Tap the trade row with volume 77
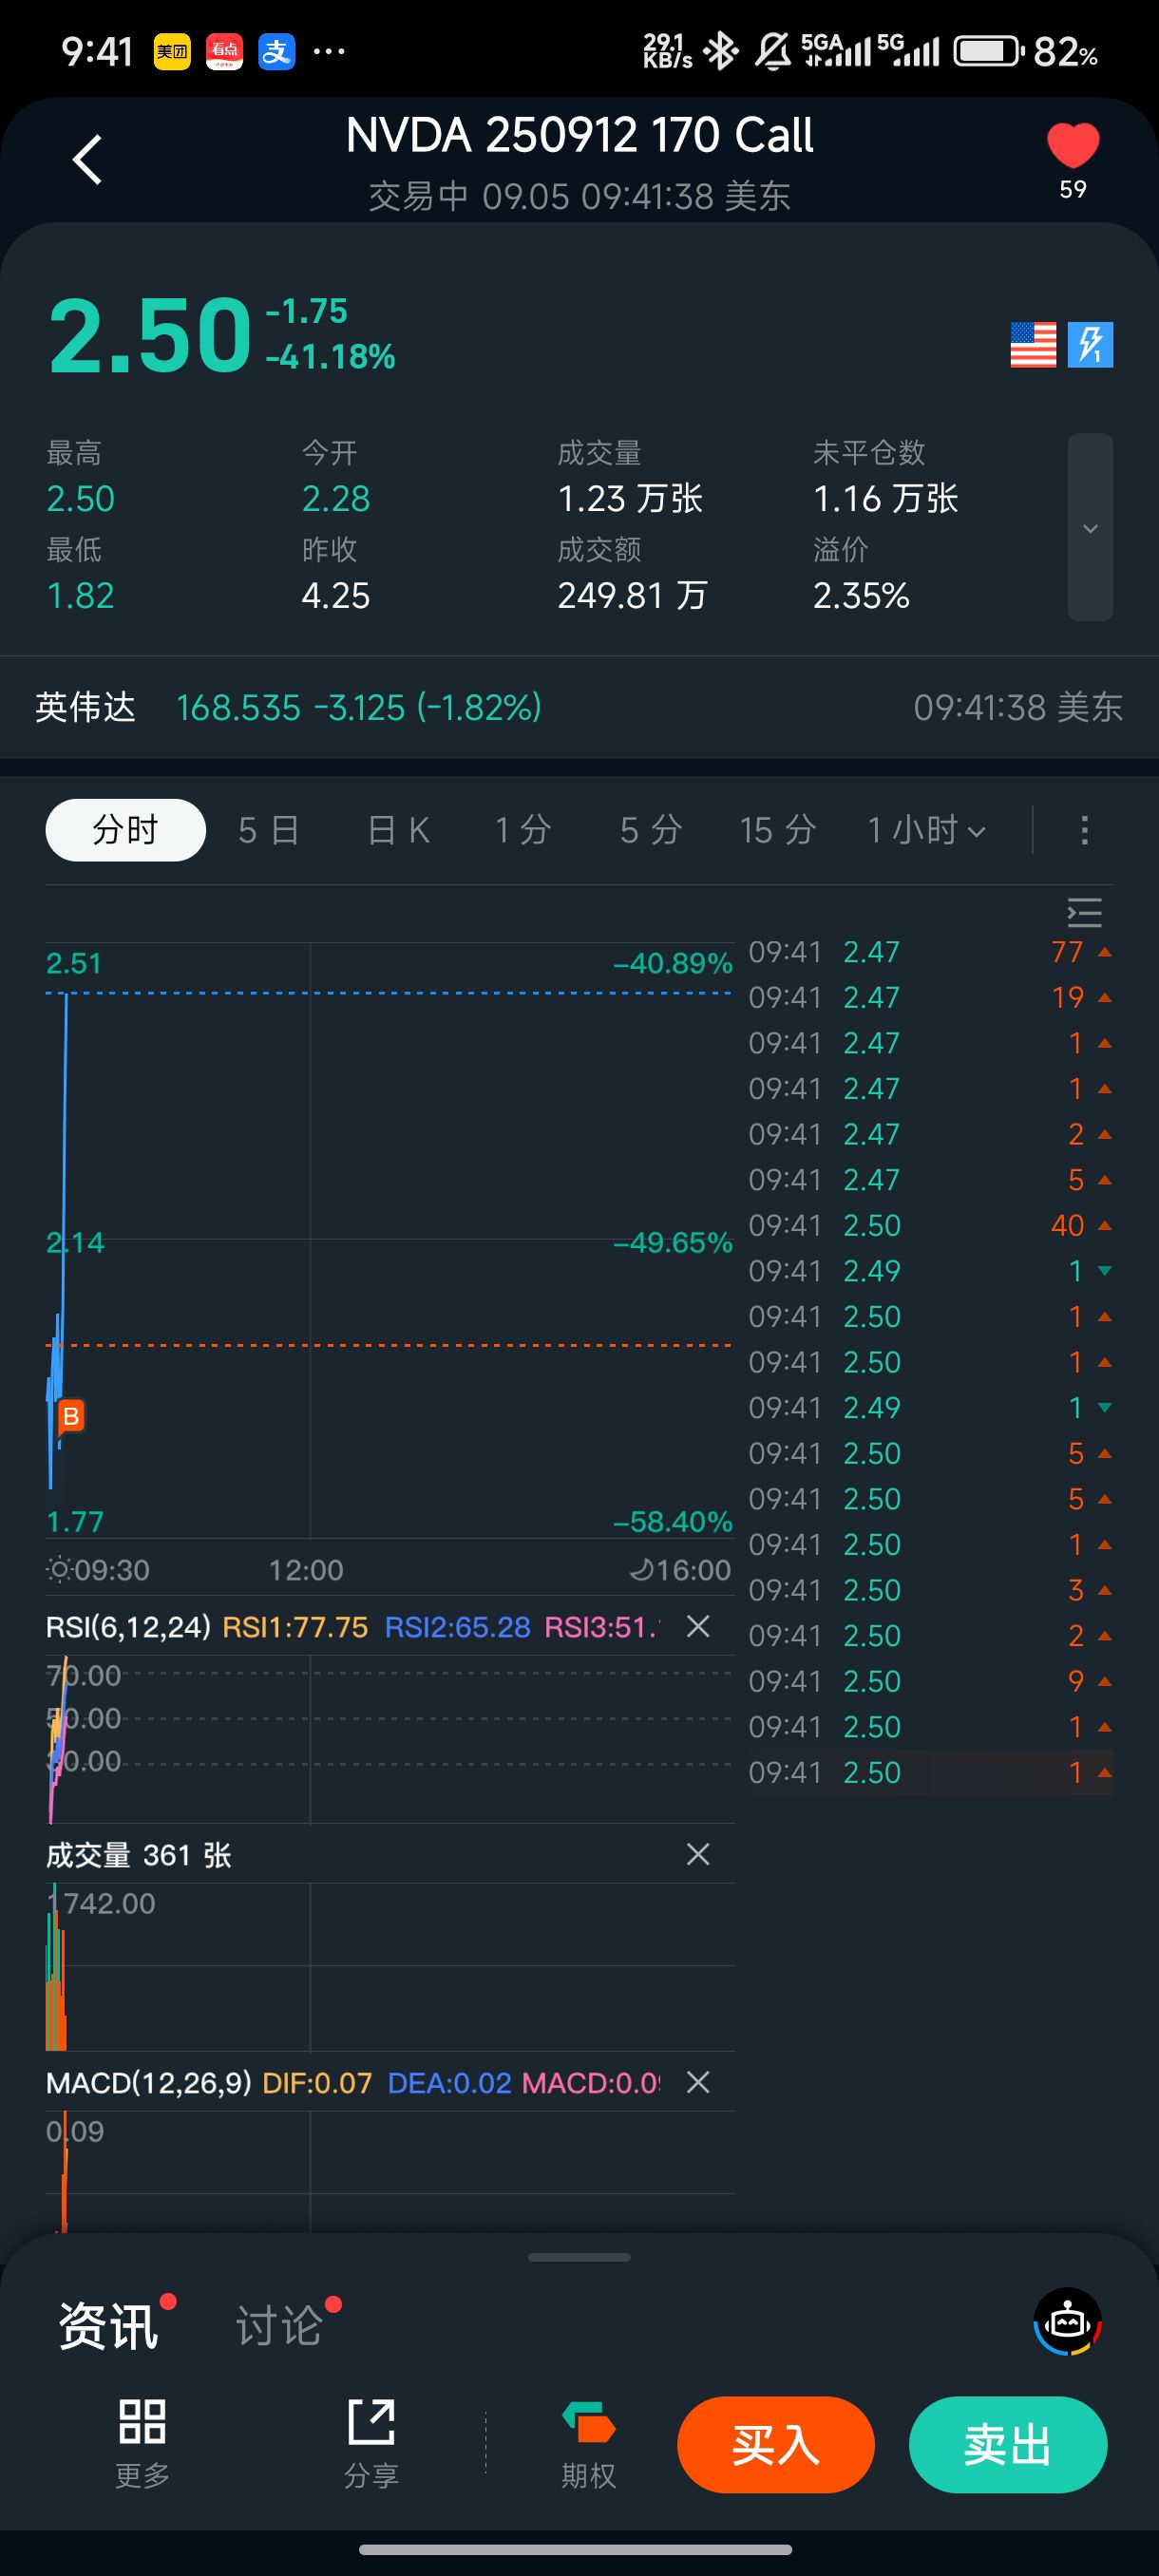The width and height of the screenshot is (1159, 2576). [x=930, y=952]
